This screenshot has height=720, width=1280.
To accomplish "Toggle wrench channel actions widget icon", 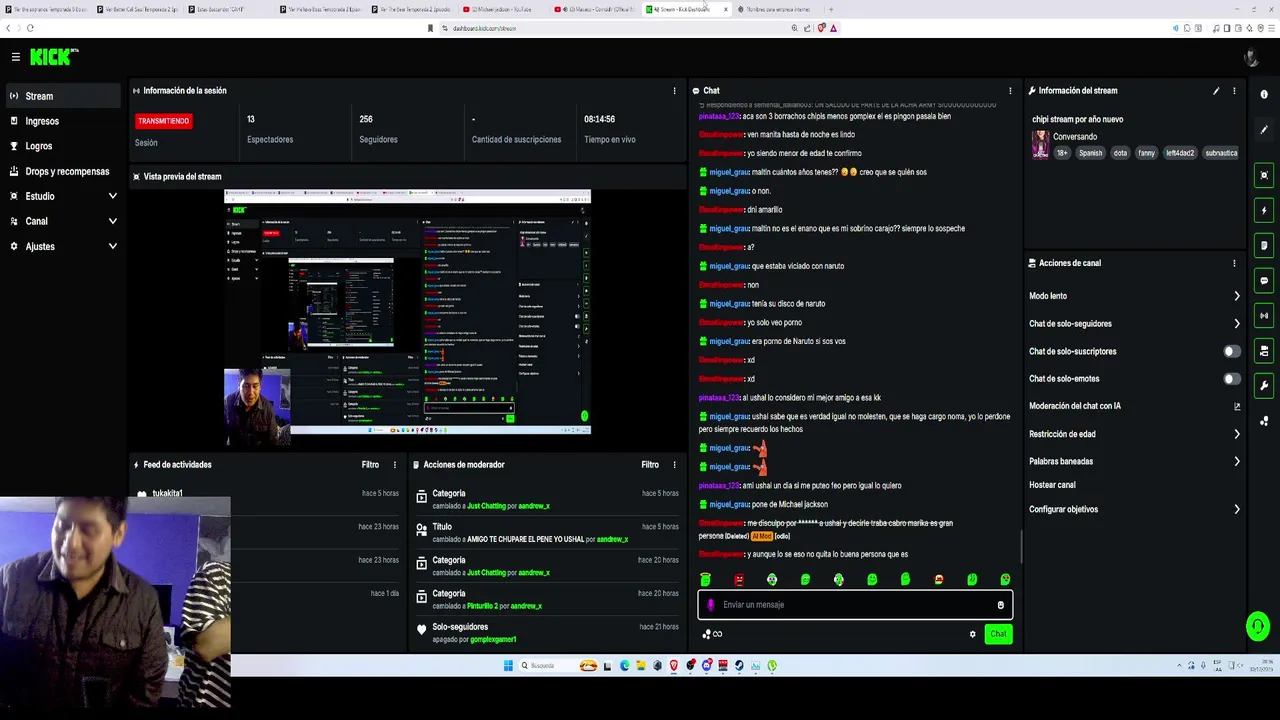I will pyautogui.click(x=1264, y=386).
